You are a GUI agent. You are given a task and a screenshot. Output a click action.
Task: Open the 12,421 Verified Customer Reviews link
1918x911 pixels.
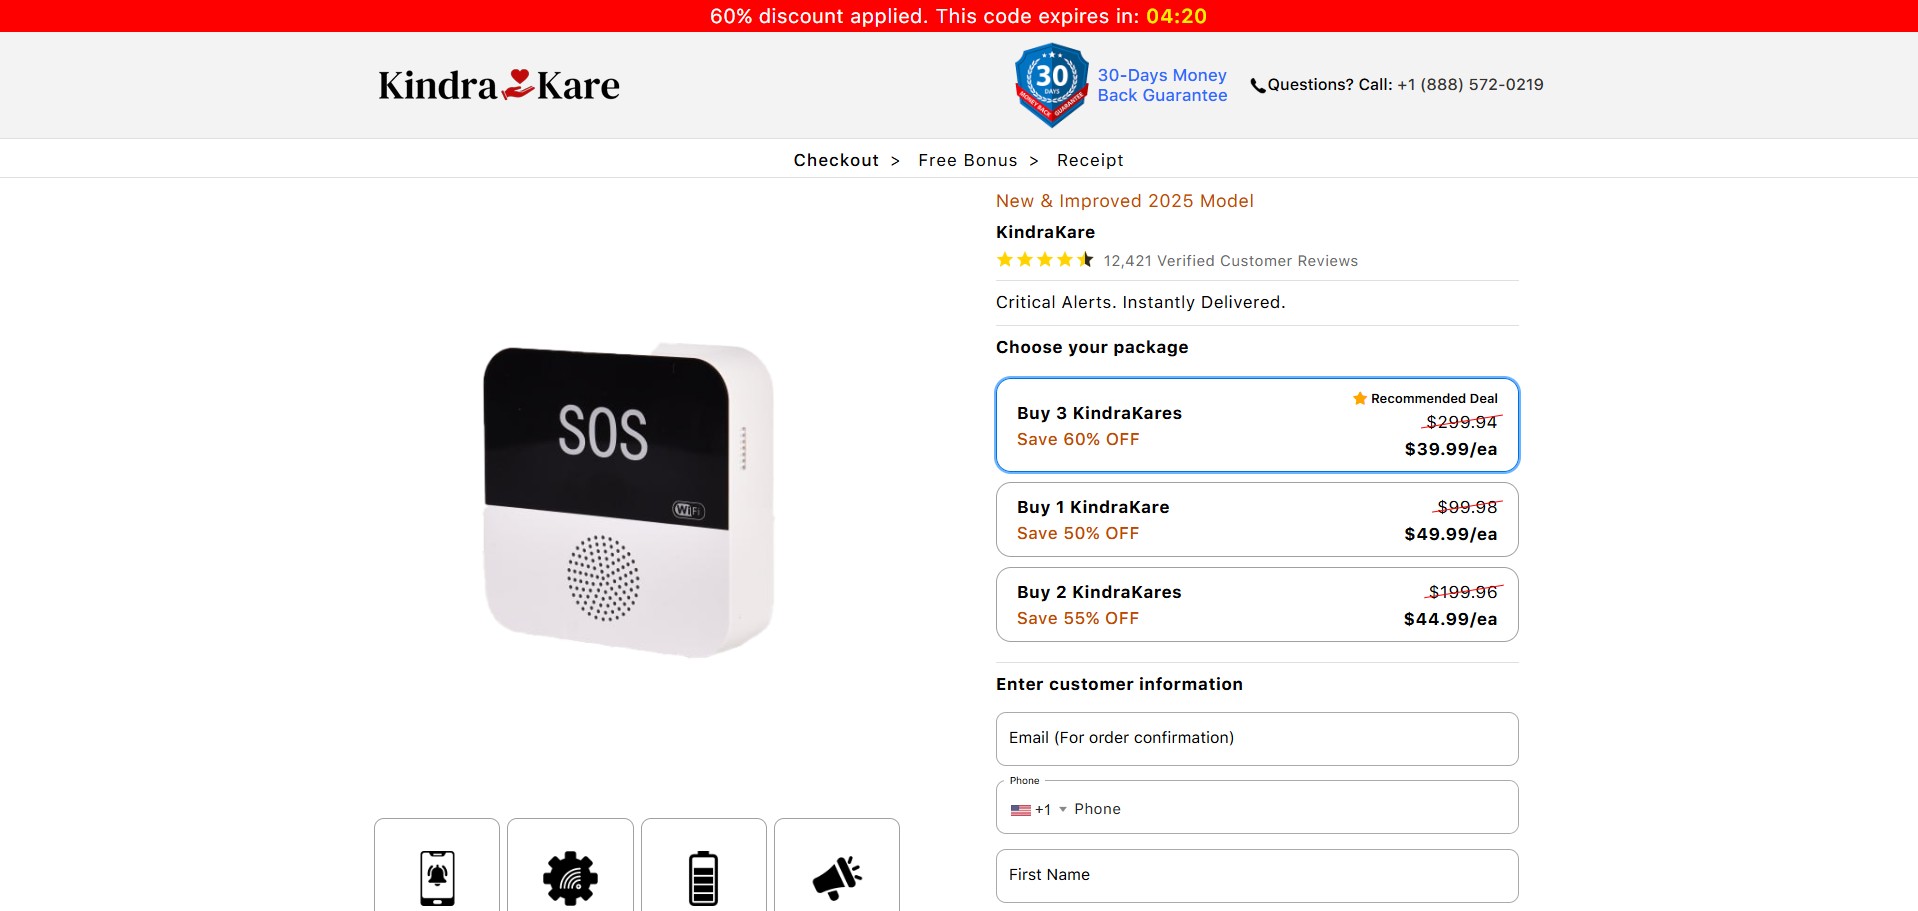1230,261
